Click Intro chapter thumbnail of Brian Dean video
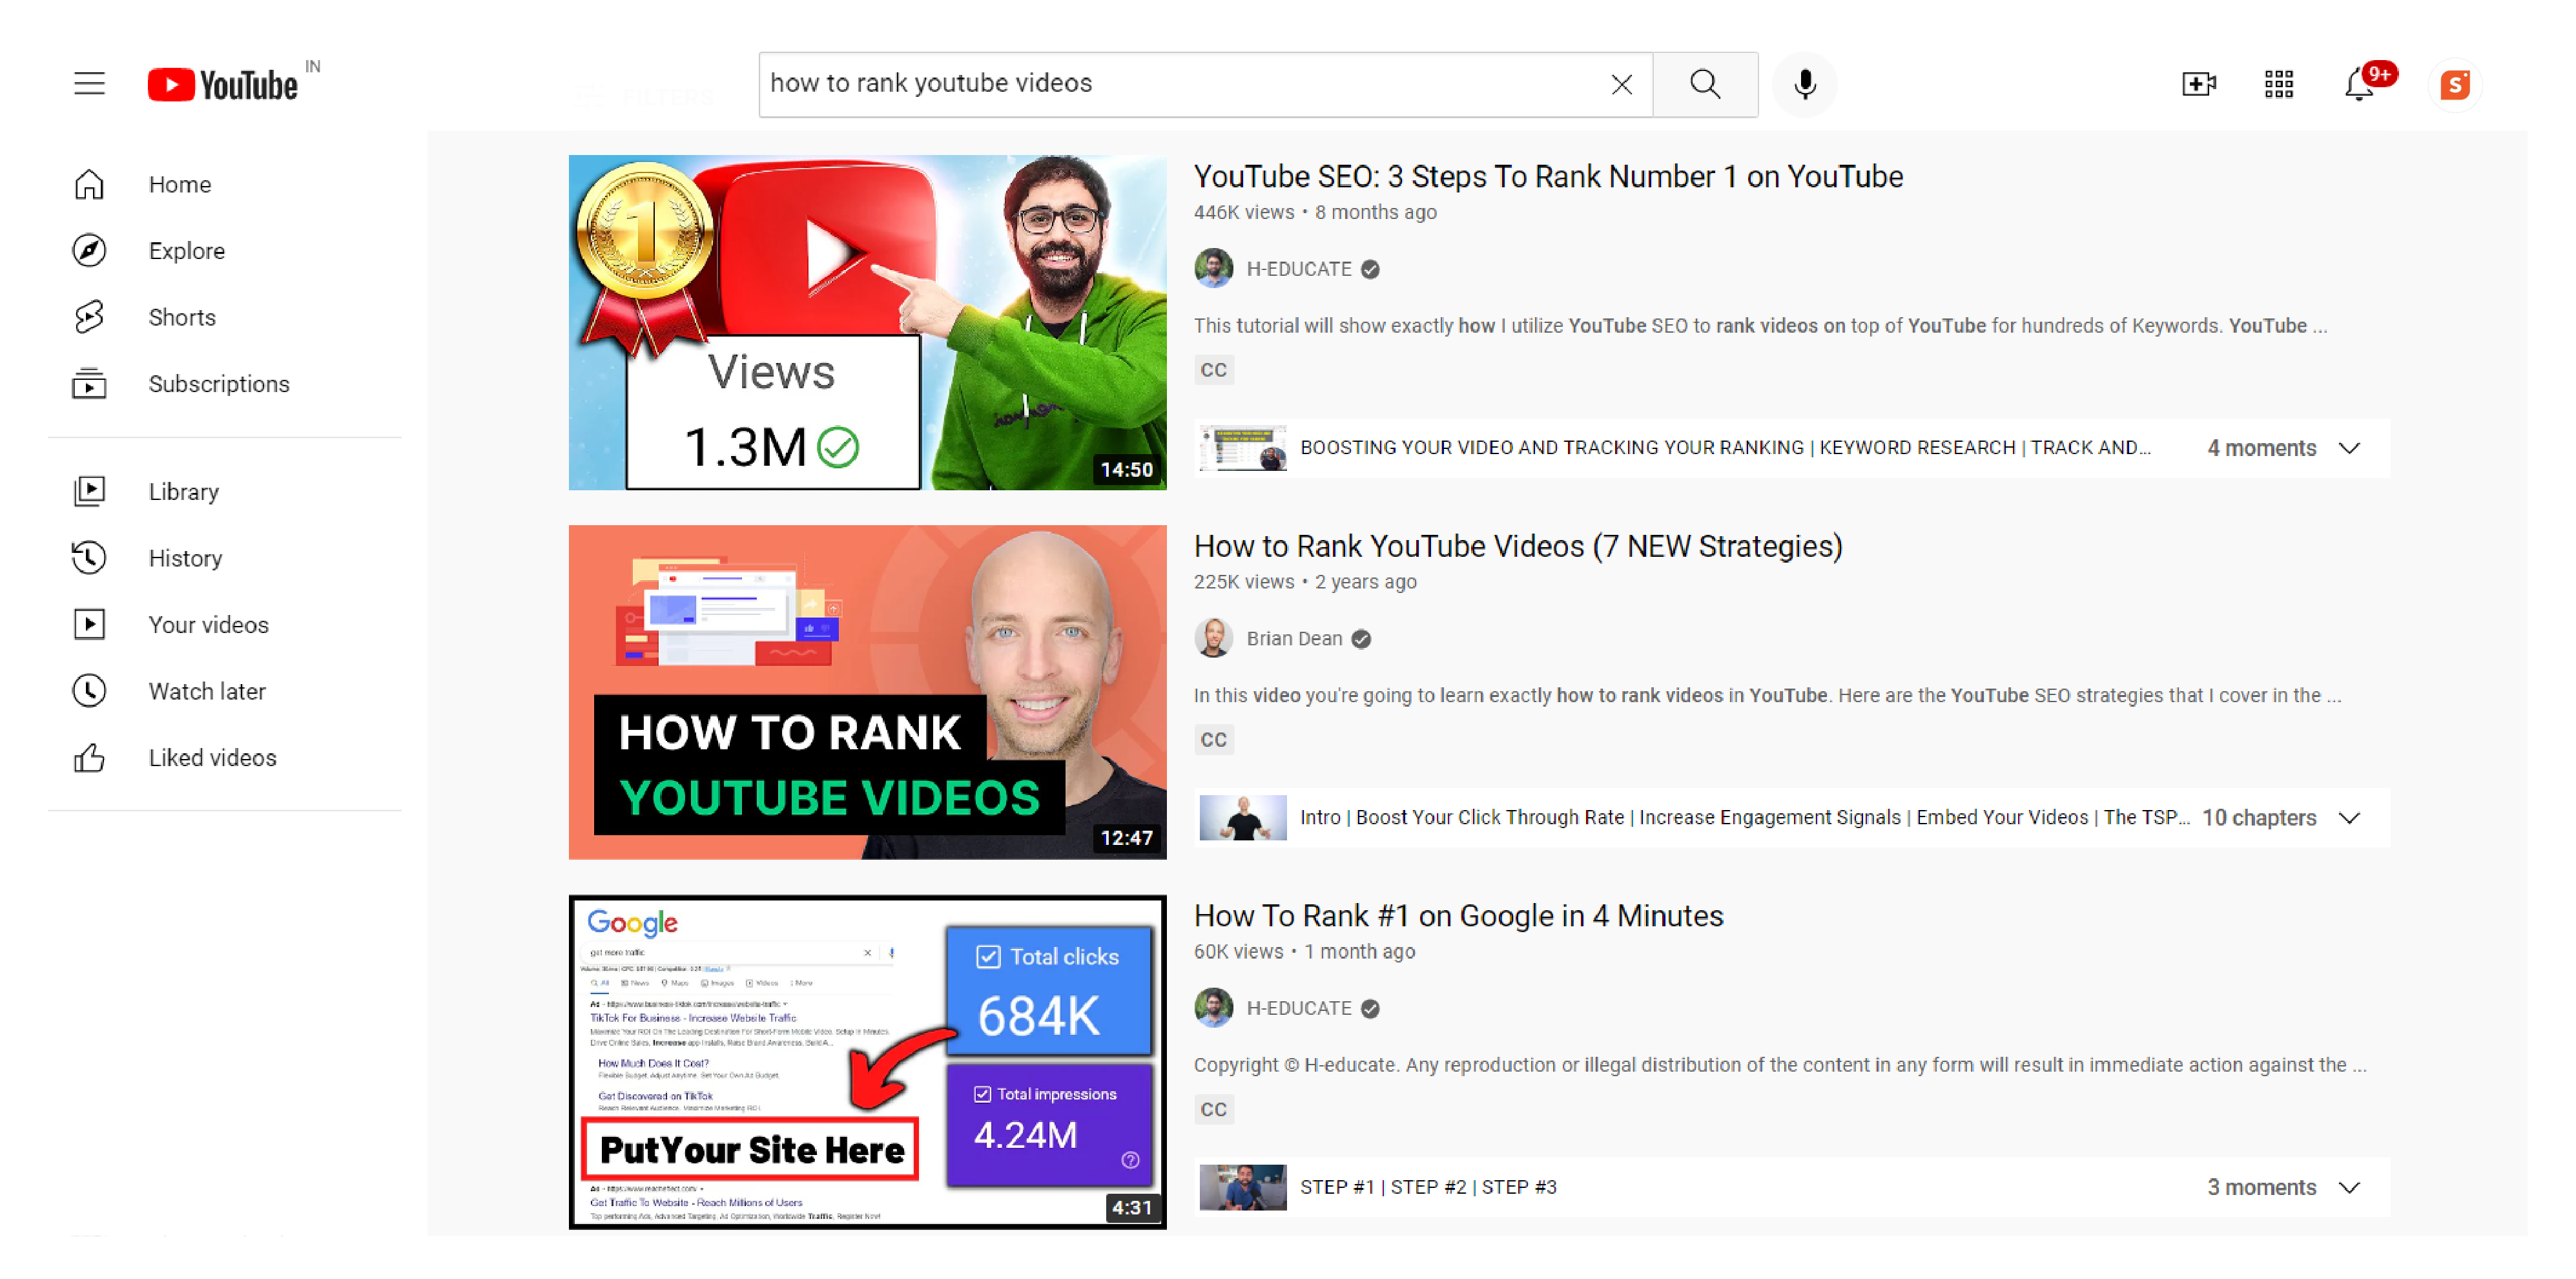The height and width of the screenshot is (1279, 2576). (1242, 818)
